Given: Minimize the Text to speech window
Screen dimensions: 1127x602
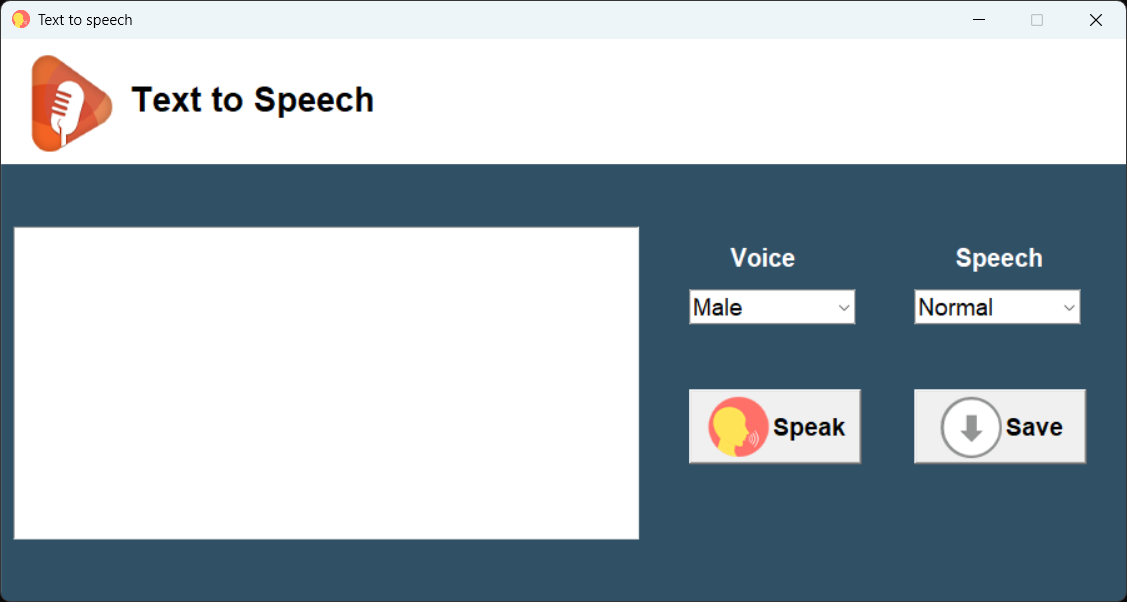Looking at the screenshot, I should (978, 20).
